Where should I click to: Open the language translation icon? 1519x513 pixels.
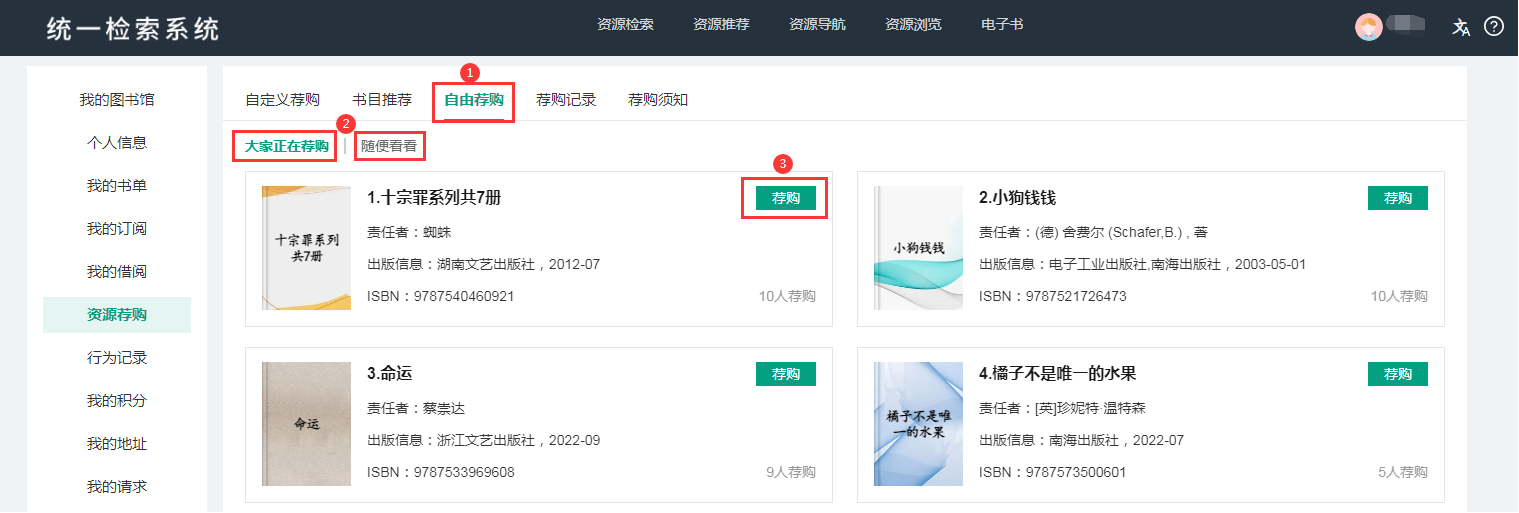(x=1461, y=27)
